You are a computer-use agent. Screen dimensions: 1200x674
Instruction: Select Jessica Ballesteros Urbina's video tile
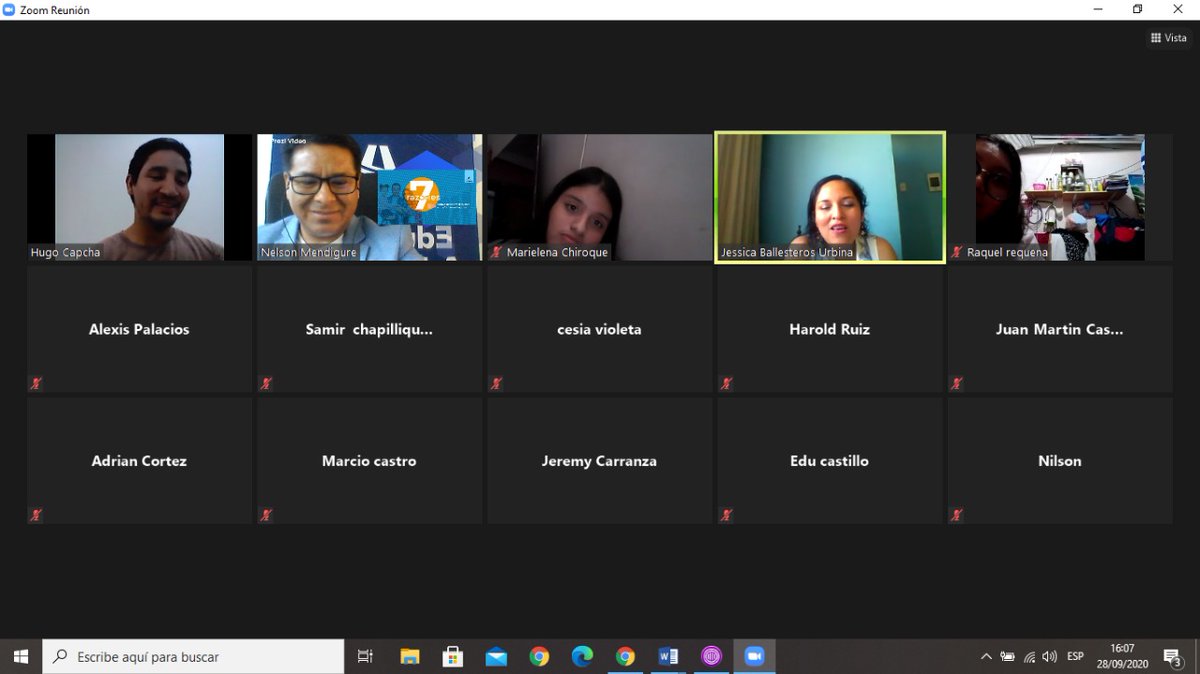click(x=830, y=197)
